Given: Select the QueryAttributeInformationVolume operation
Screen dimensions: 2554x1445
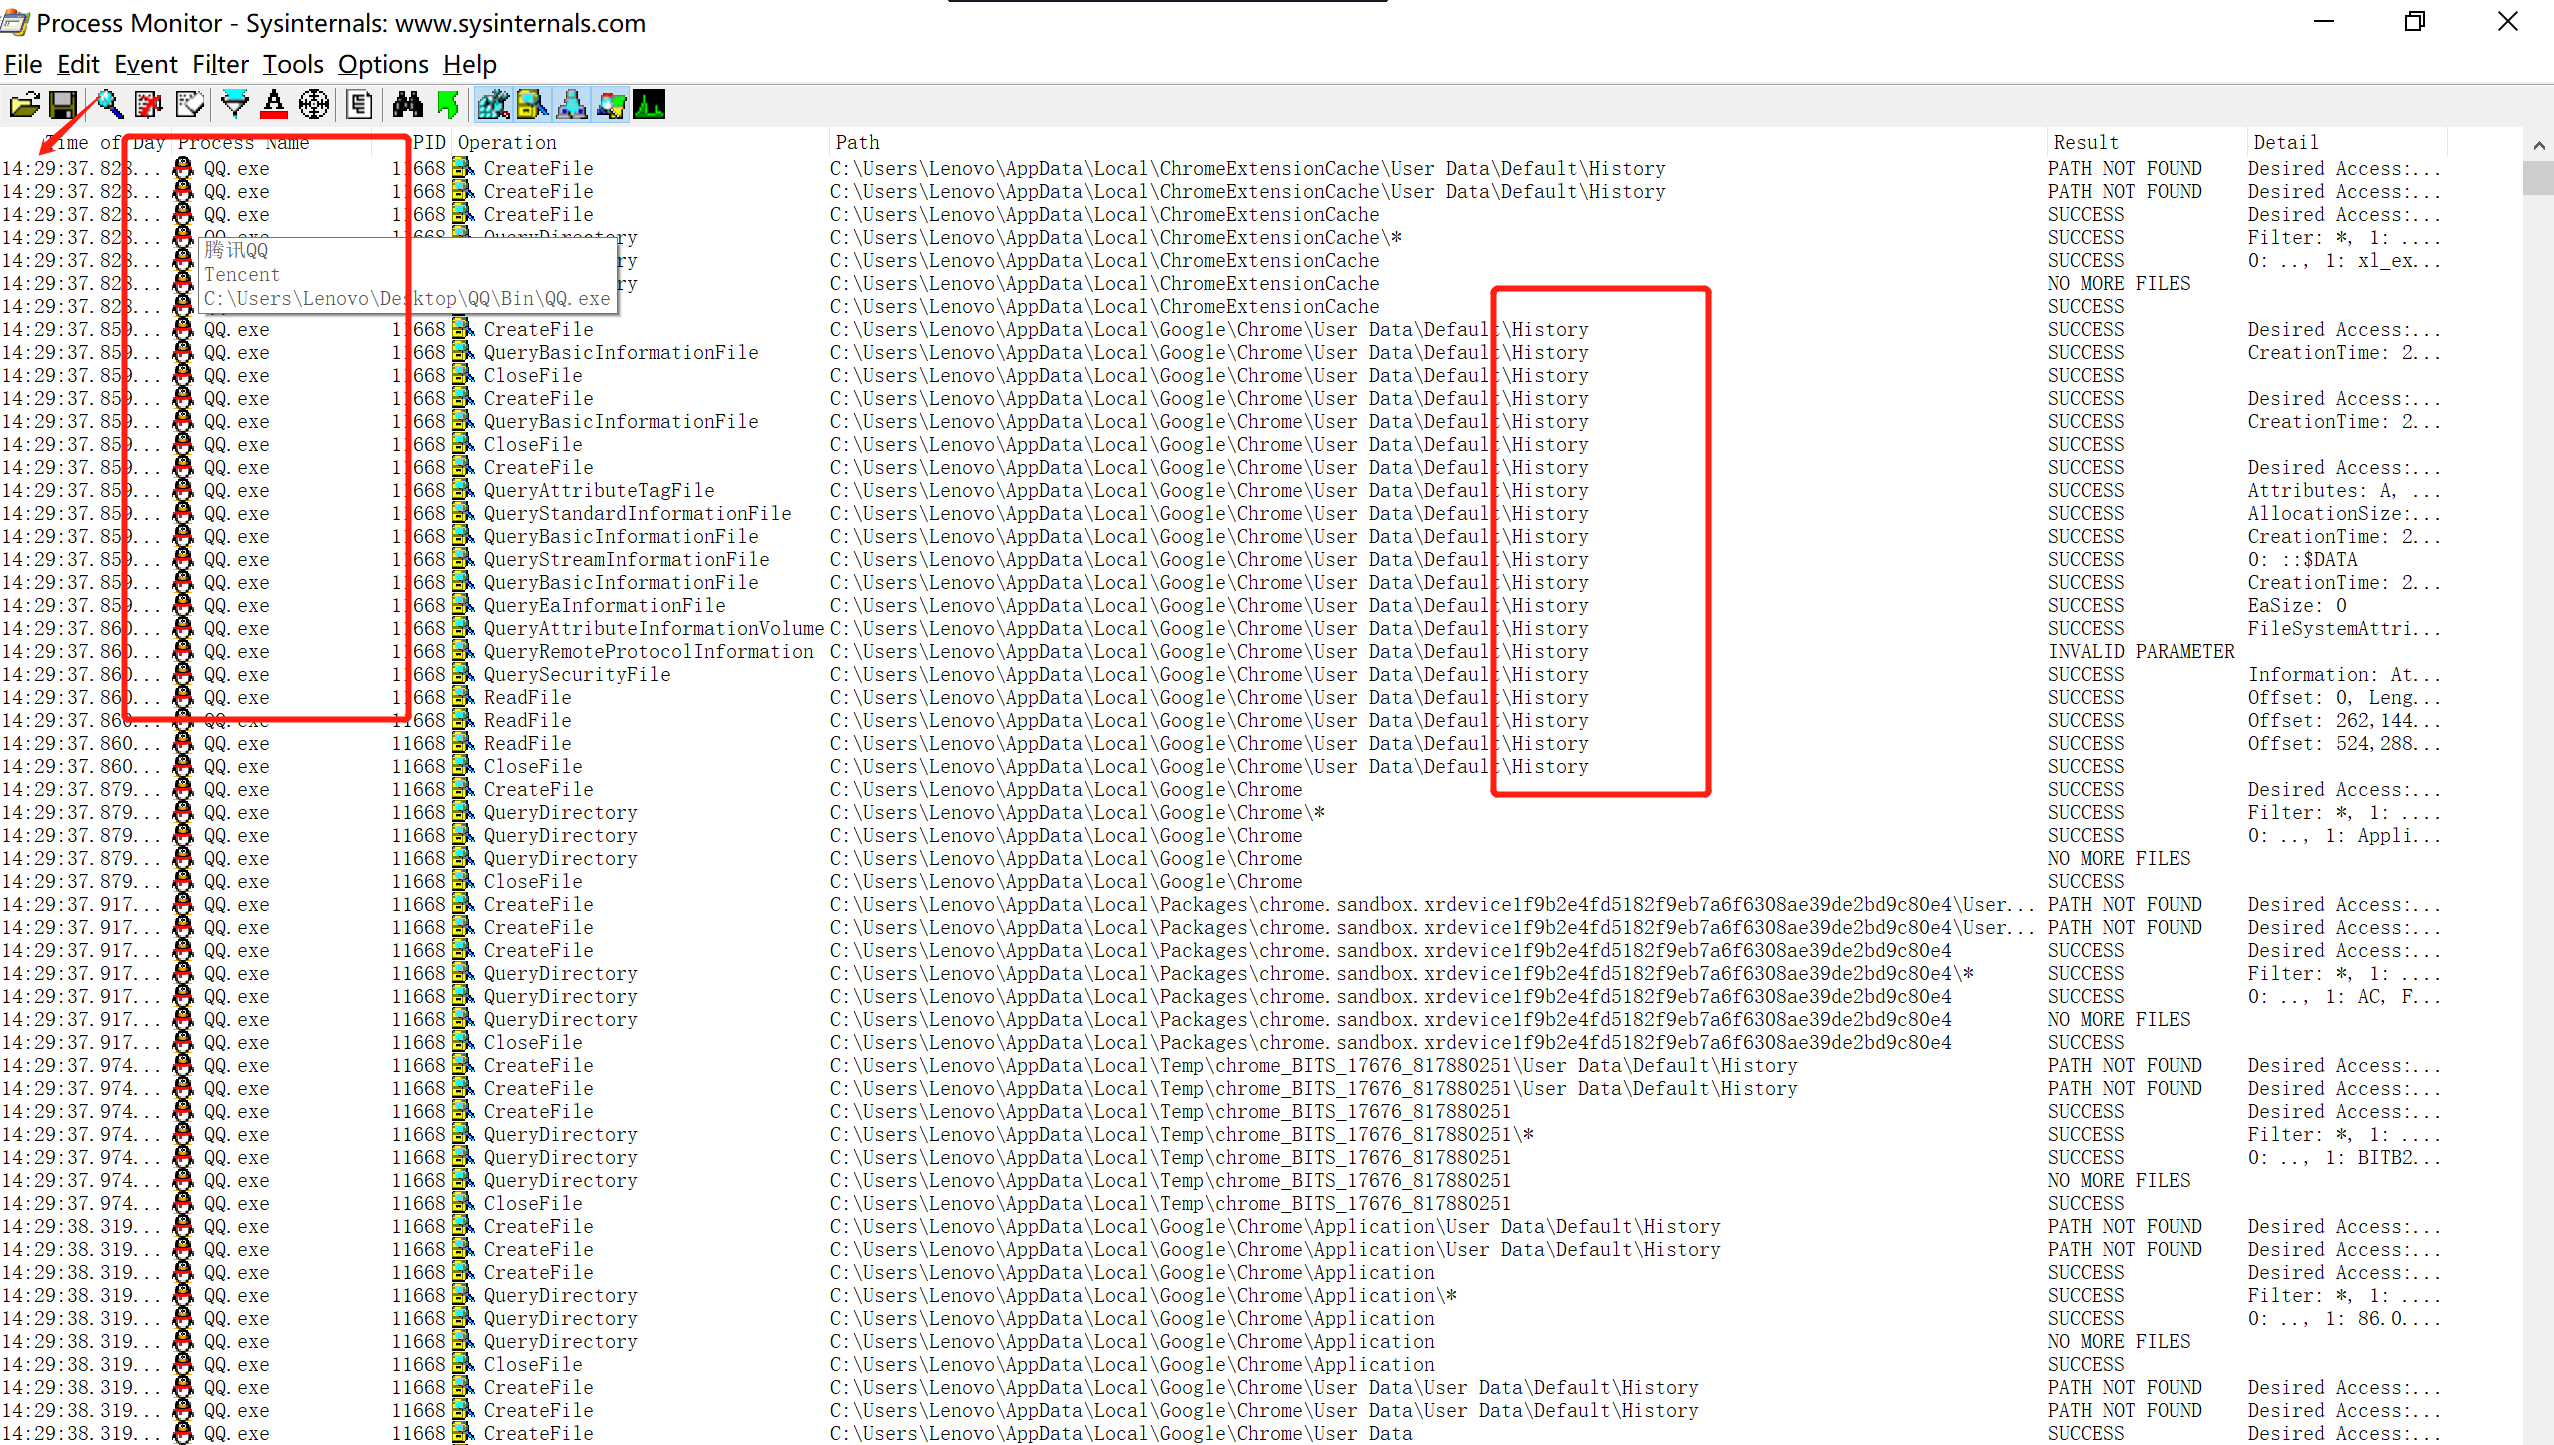Looking at the screenshot, I should (x=654, y=629).
